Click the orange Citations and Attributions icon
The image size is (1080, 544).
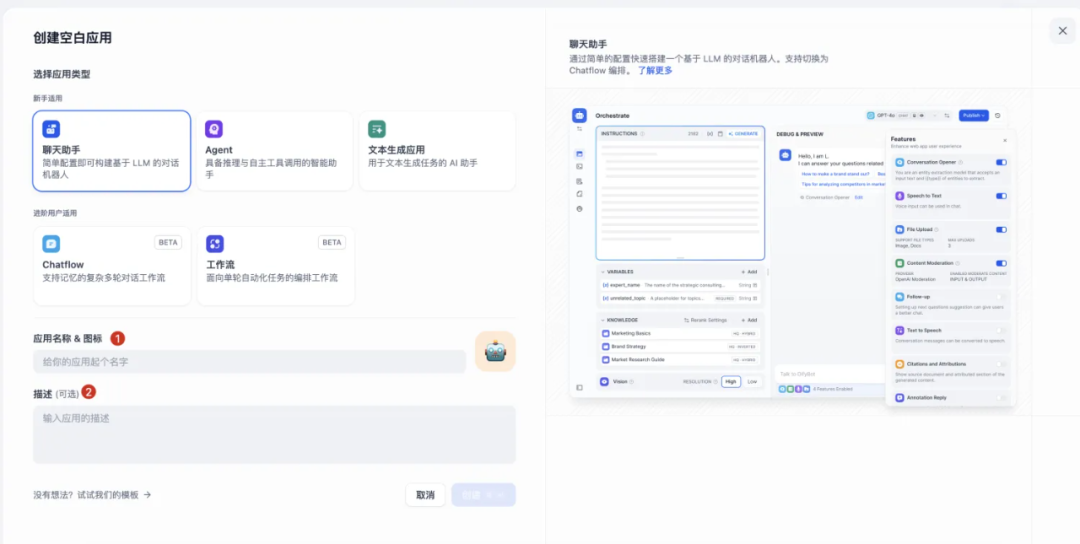[900, 364]
